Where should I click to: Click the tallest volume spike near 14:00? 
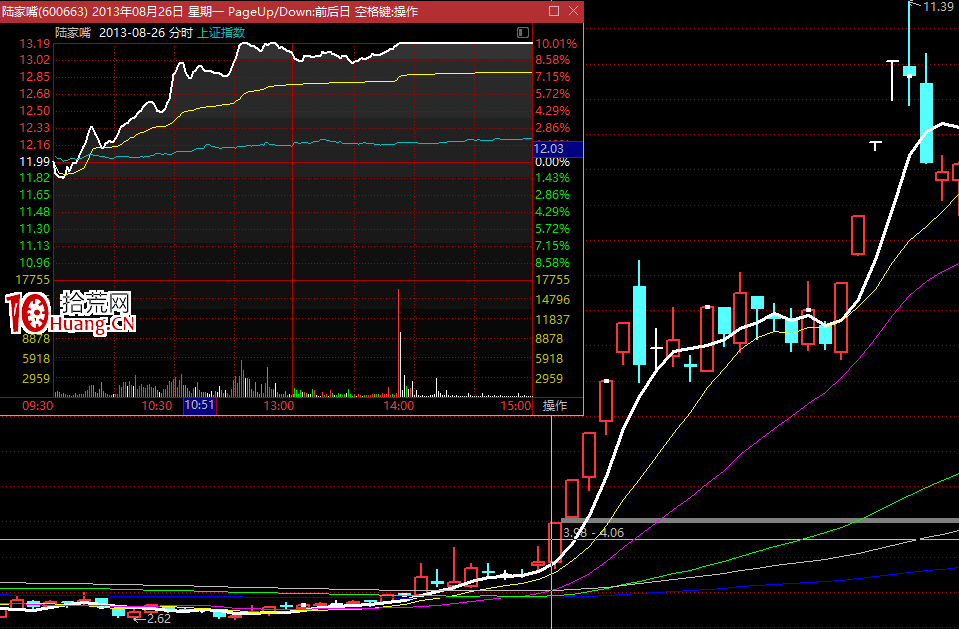398,340
